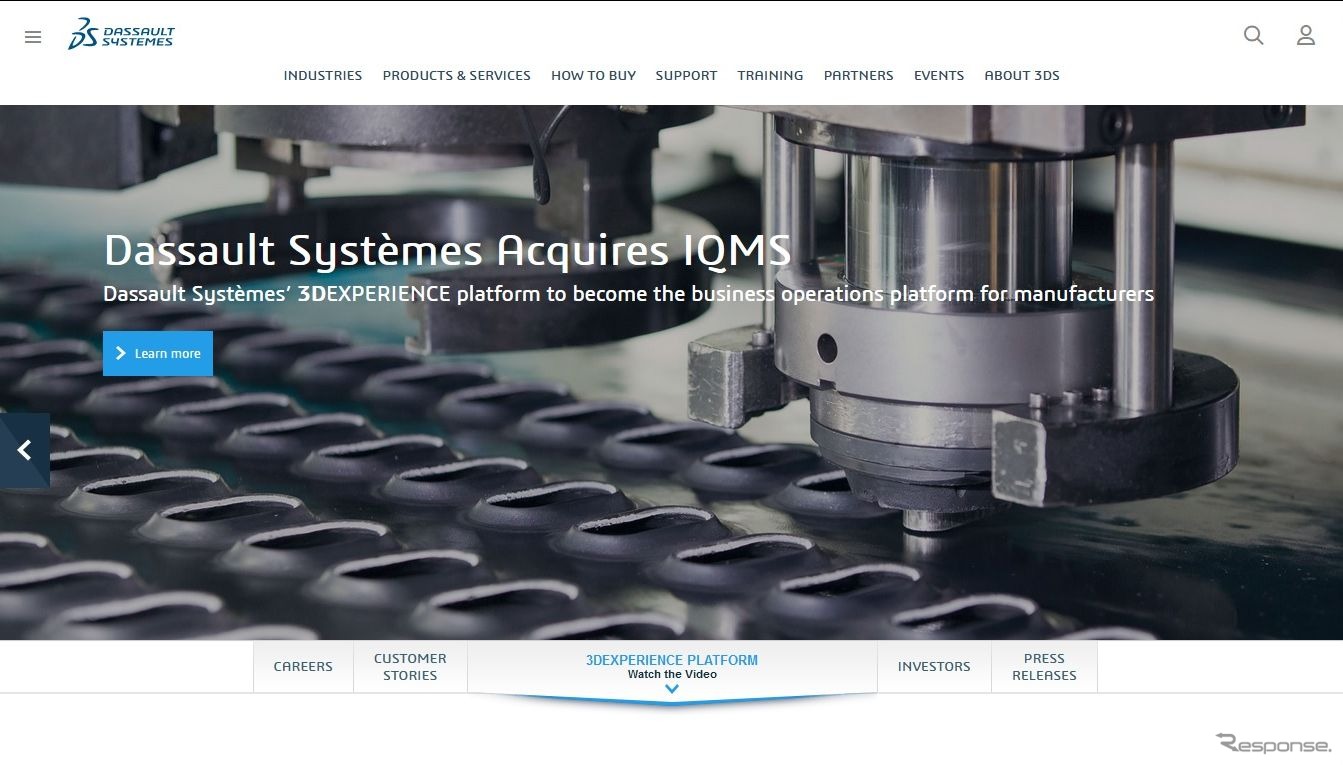Open the search magnifier icon
The image size is (1343, 765).
click(x=1253, y=36)
